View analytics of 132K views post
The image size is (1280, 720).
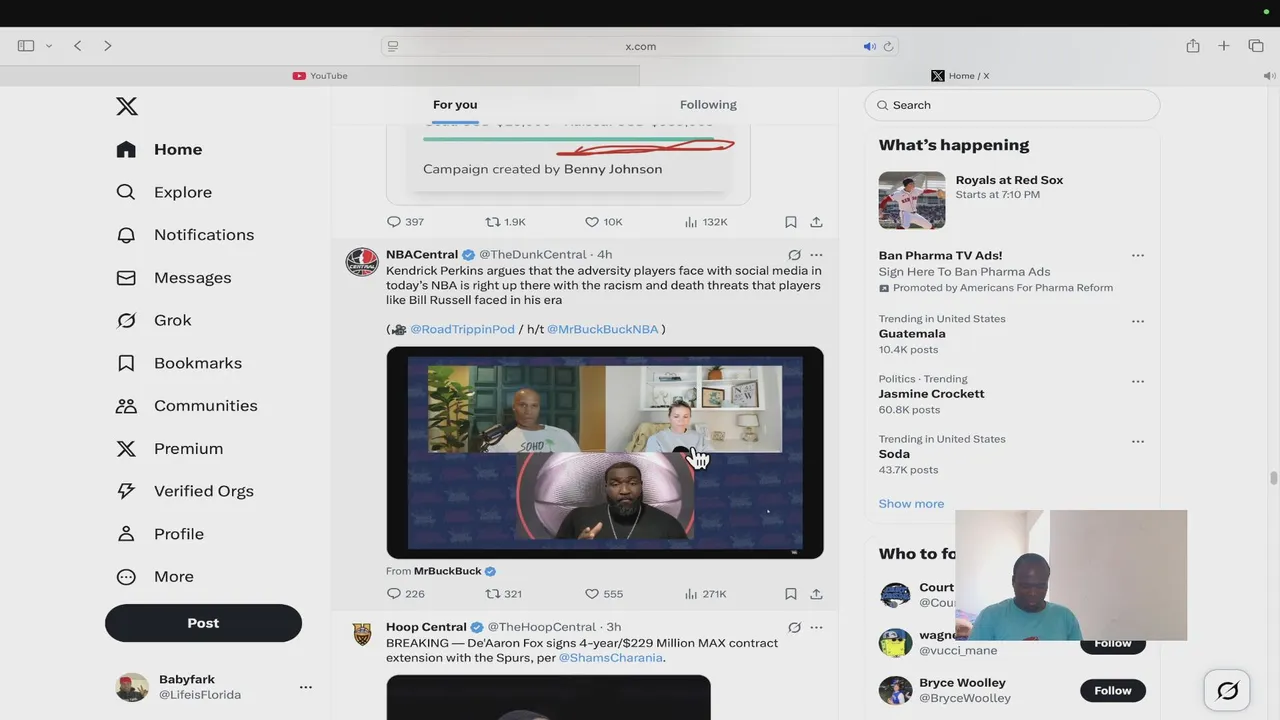coord(705,222)
